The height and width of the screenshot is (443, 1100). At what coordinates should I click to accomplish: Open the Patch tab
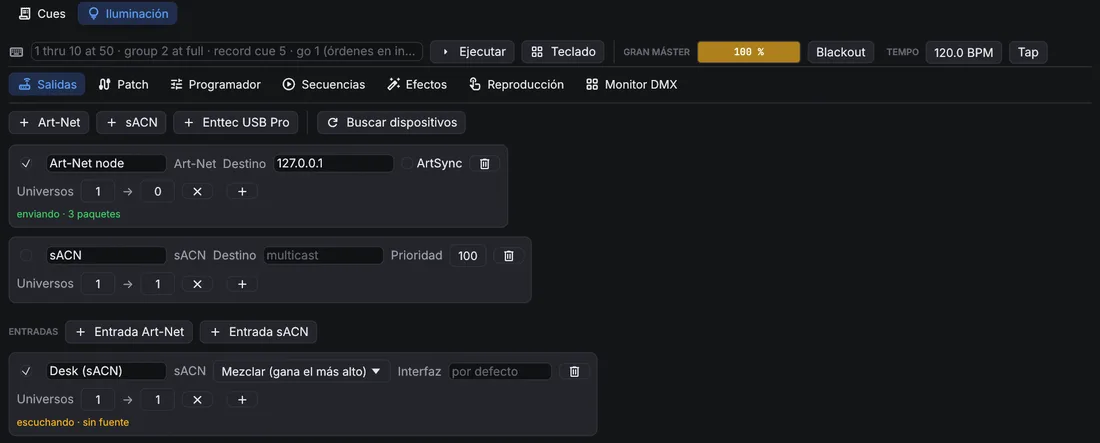click(123, 84)
